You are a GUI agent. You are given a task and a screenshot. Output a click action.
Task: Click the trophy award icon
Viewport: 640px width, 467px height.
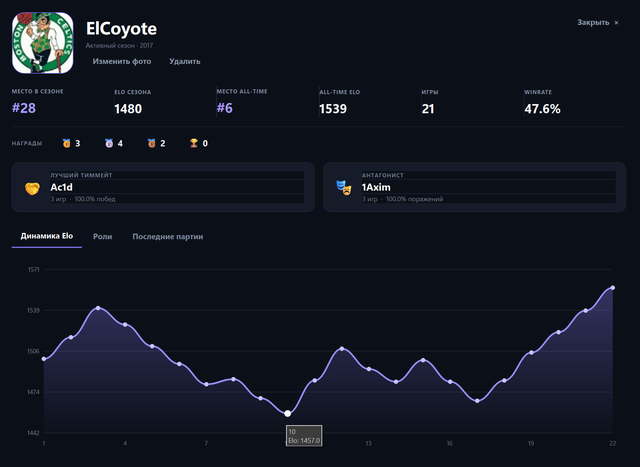[x=194, y=143]
